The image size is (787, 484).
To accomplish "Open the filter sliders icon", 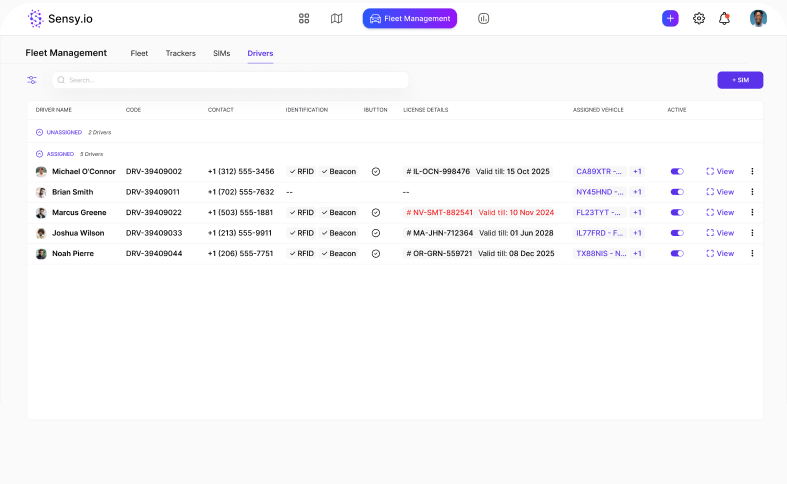I will coord(32,80).
